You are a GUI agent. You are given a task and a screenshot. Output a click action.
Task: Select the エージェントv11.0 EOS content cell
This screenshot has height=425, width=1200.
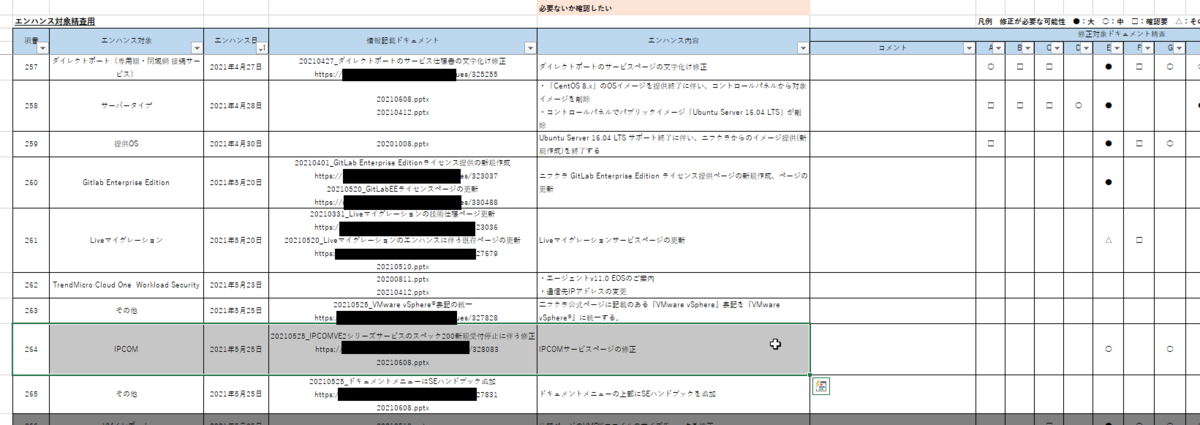point(673,285)
